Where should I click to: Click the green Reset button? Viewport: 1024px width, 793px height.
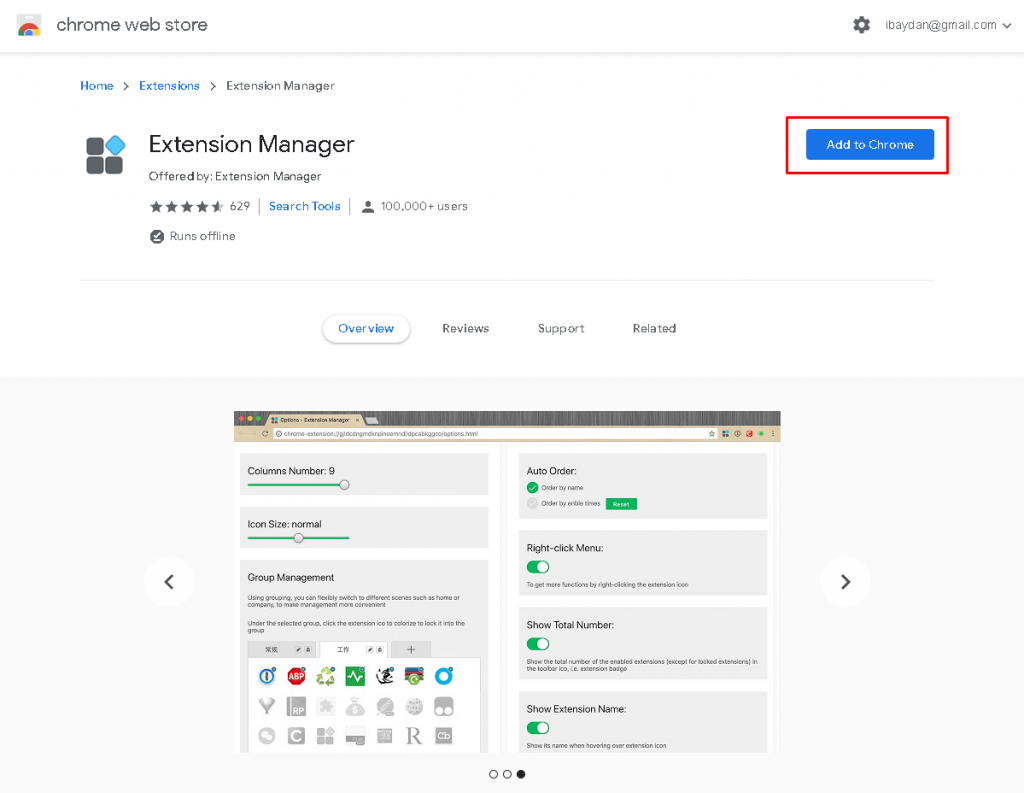click(x=621, y=504)
